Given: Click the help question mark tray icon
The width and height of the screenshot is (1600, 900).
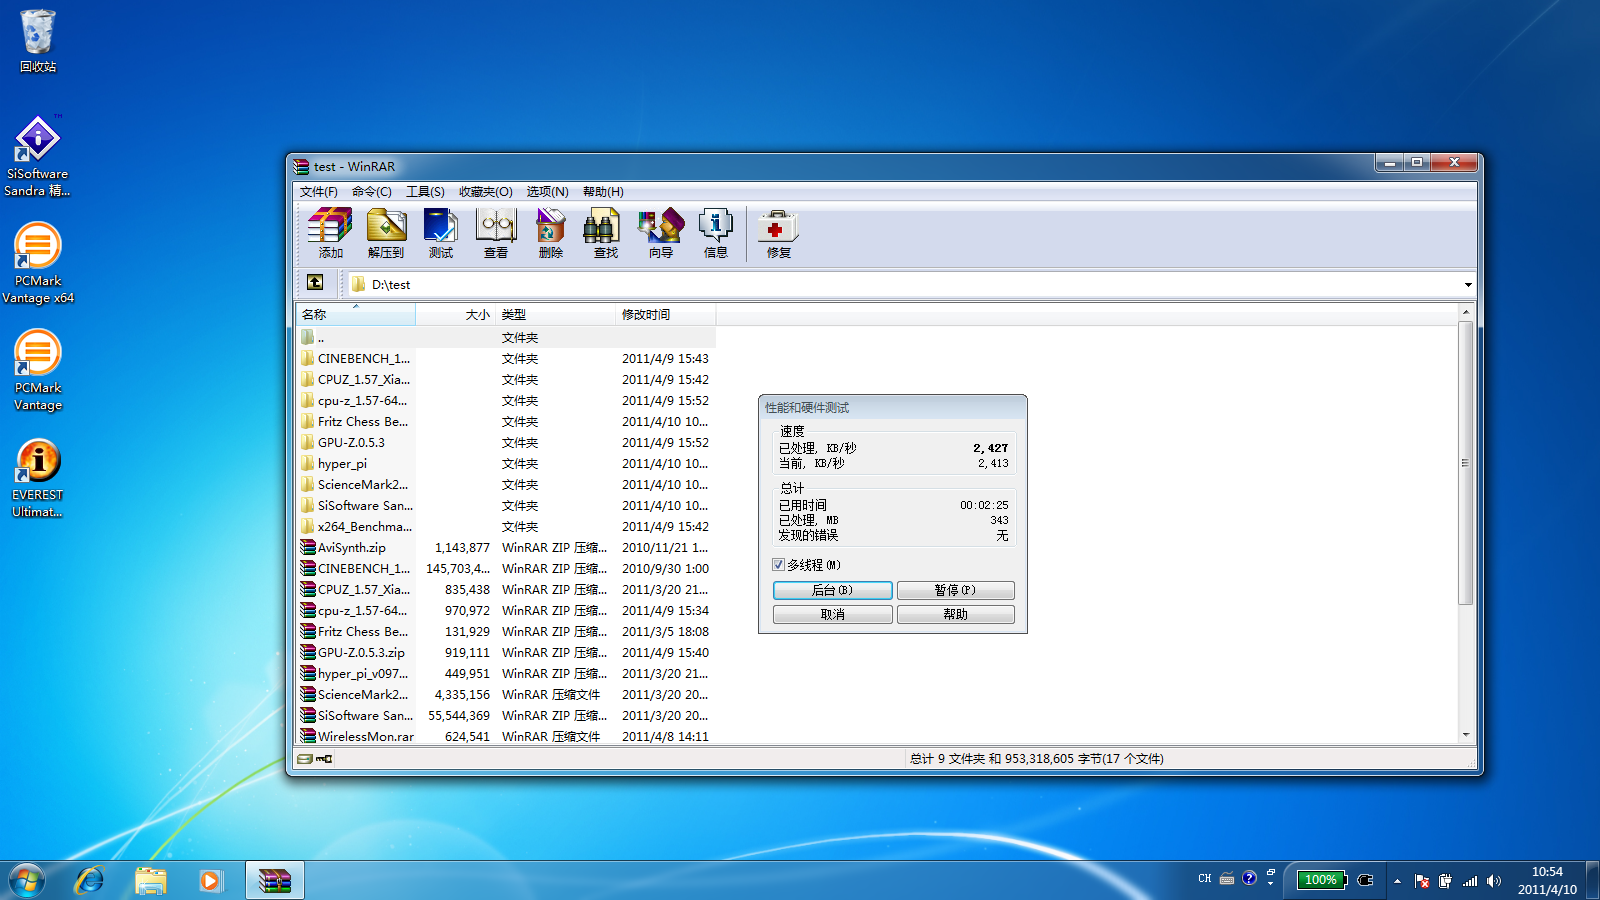Looking at the screenshot, I should [x=1249, y=878].
